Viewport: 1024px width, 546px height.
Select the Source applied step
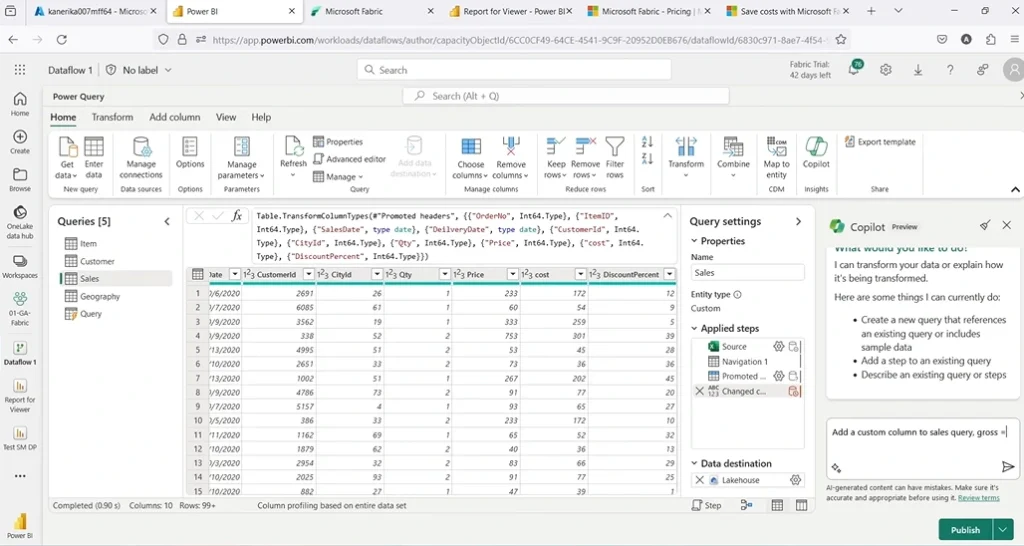[733, 347]
